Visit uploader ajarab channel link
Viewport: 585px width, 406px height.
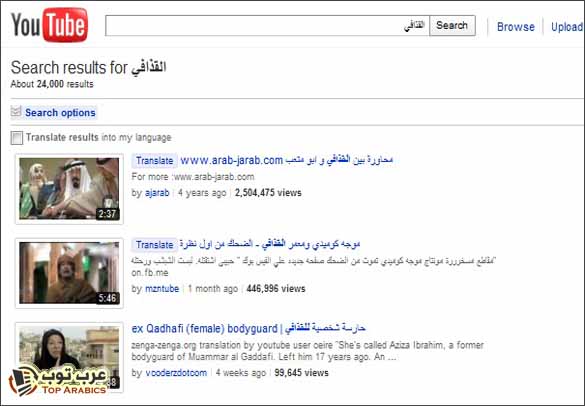(x=157, y=193)
